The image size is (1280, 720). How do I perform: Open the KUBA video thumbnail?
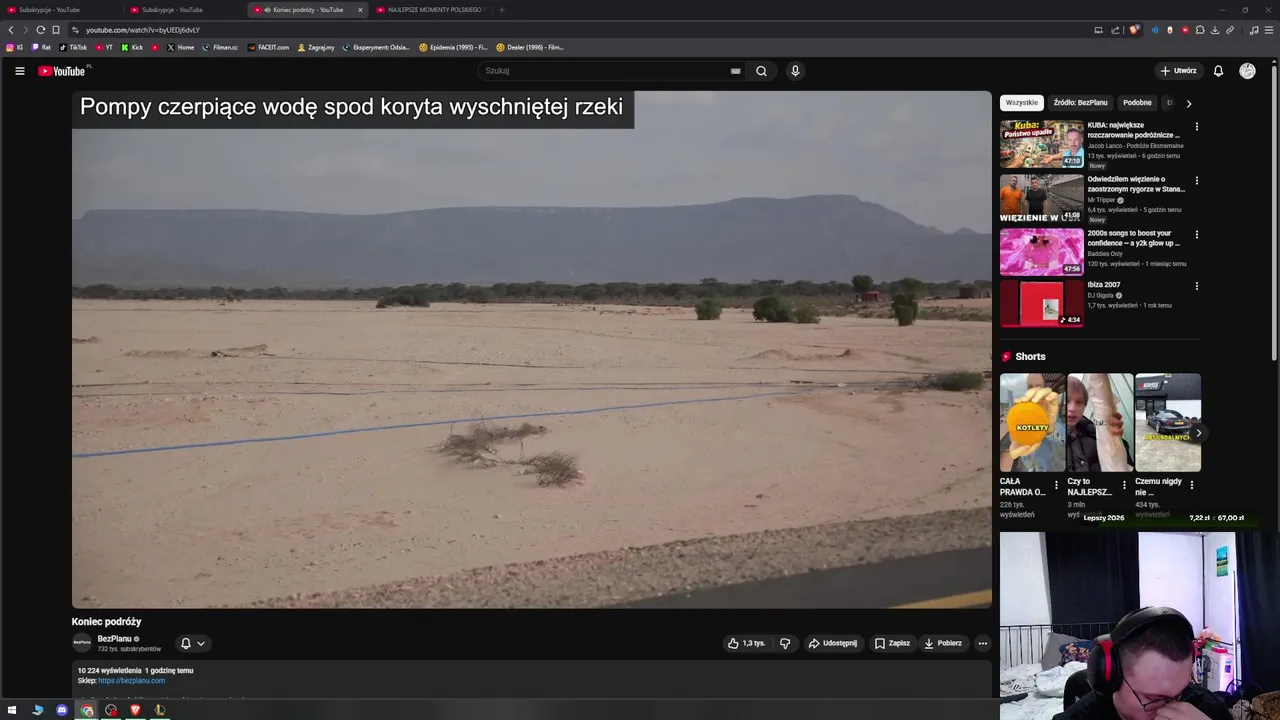(x=1042, y=144)
